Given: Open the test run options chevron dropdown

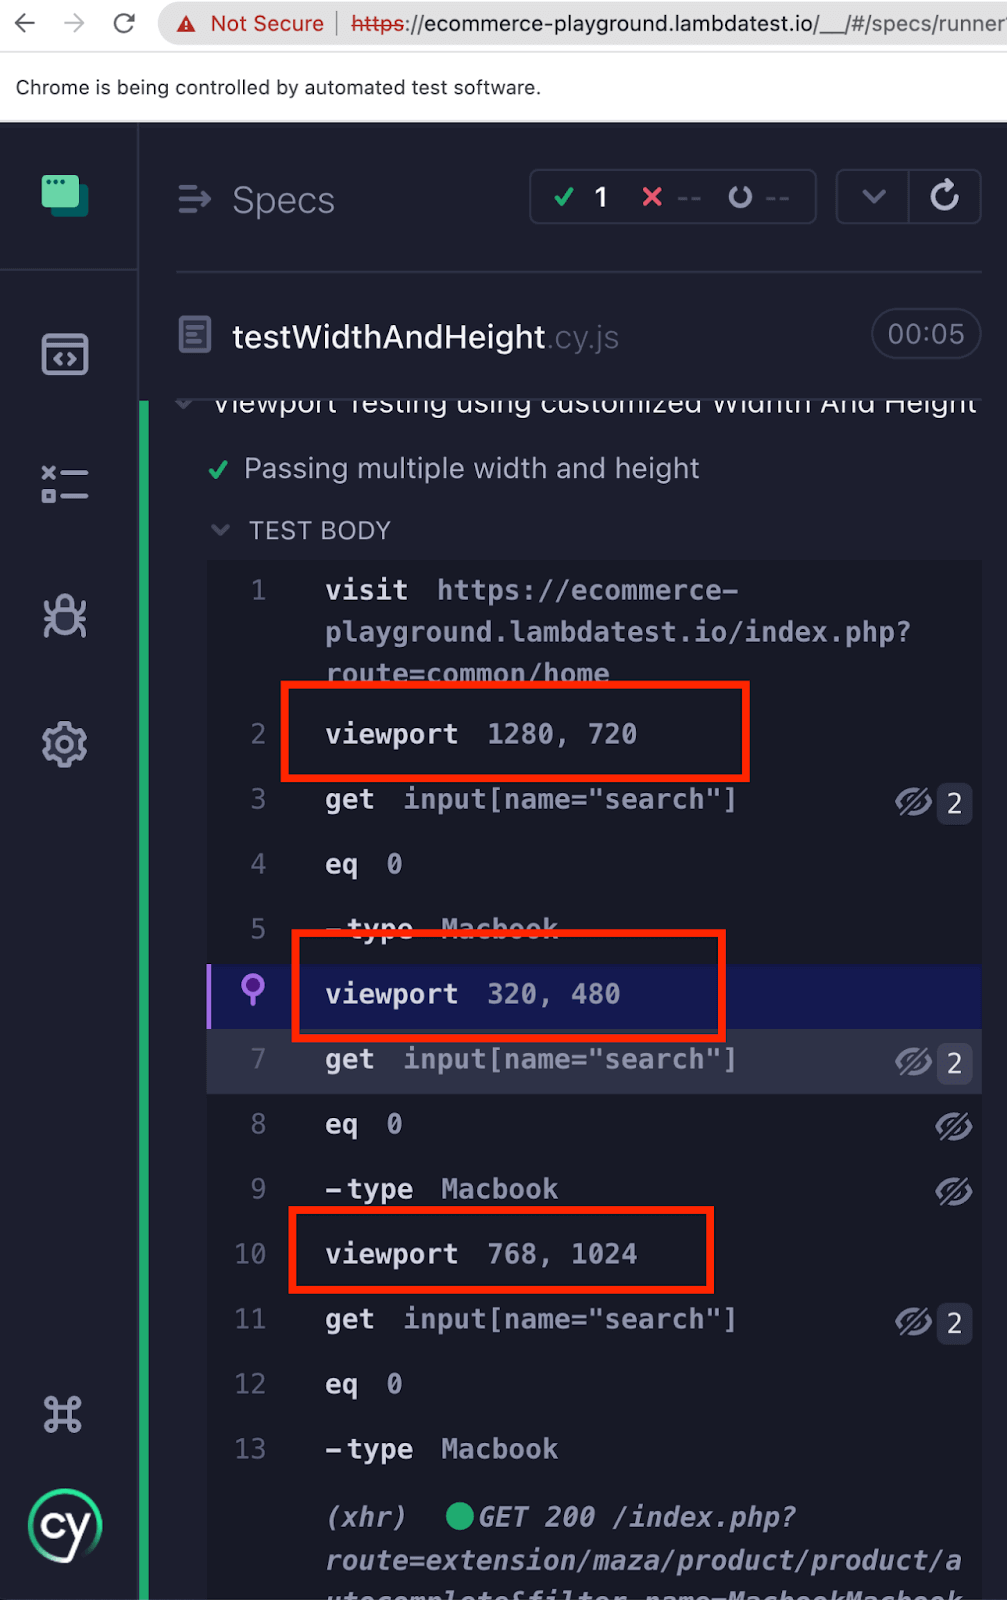Looking at the screenshot, I should coord(873,196).
